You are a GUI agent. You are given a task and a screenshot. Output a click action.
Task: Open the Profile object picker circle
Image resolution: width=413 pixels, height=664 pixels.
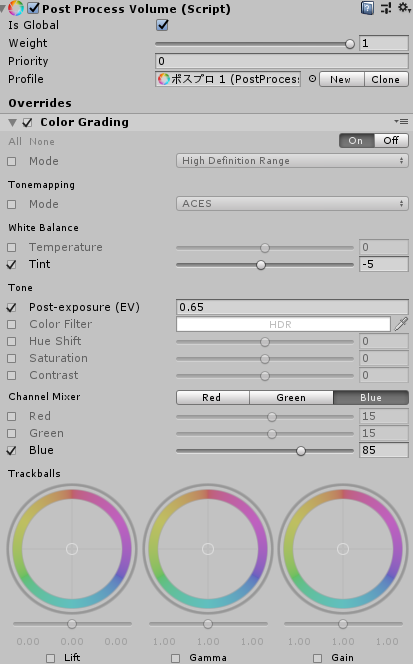(312, 79)
